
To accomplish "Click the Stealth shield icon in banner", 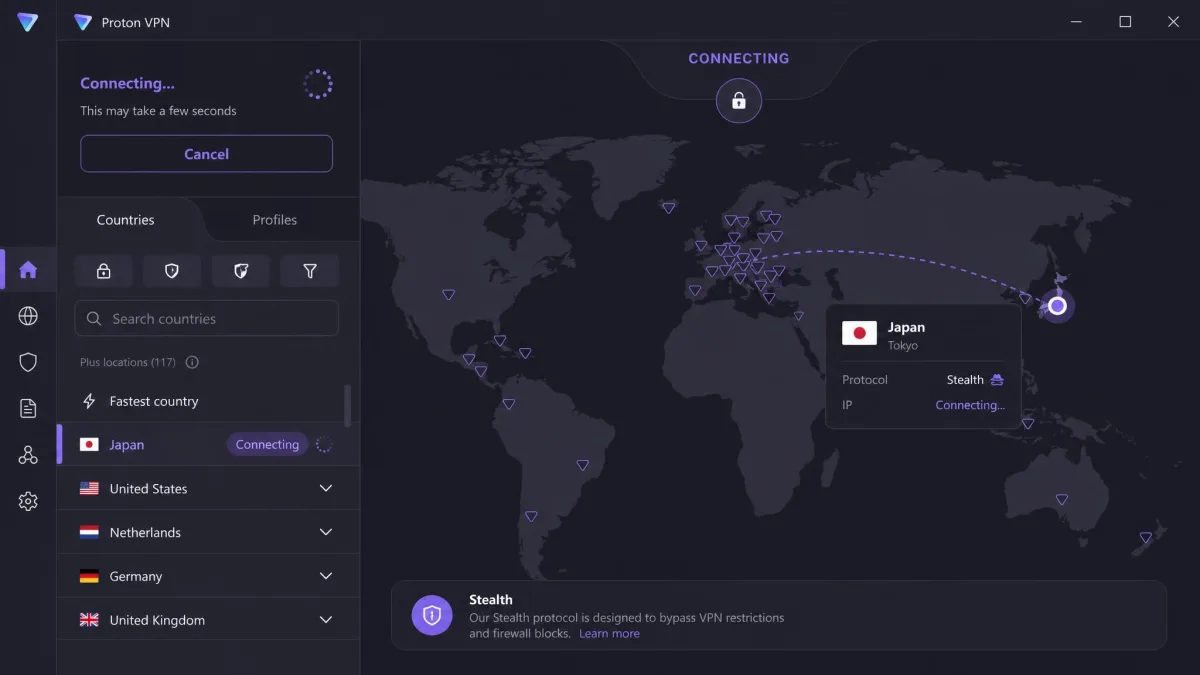I will click(x=432, y=615).
